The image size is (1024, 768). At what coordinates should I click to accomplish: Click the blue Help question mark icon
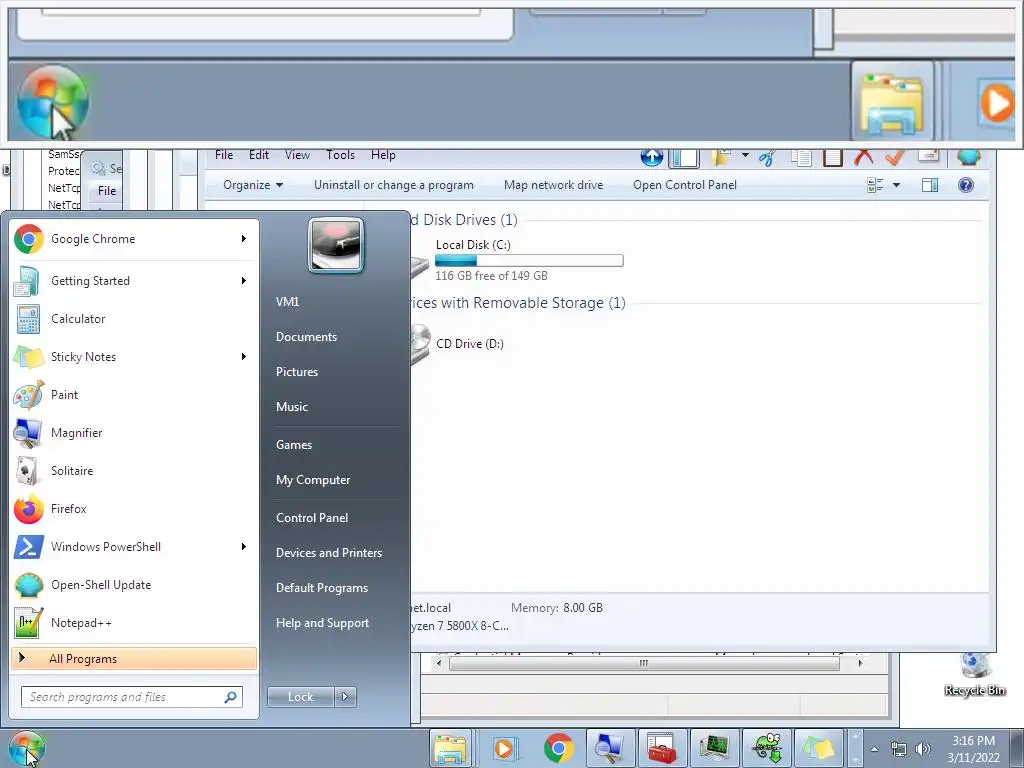[x=966, y=185]
